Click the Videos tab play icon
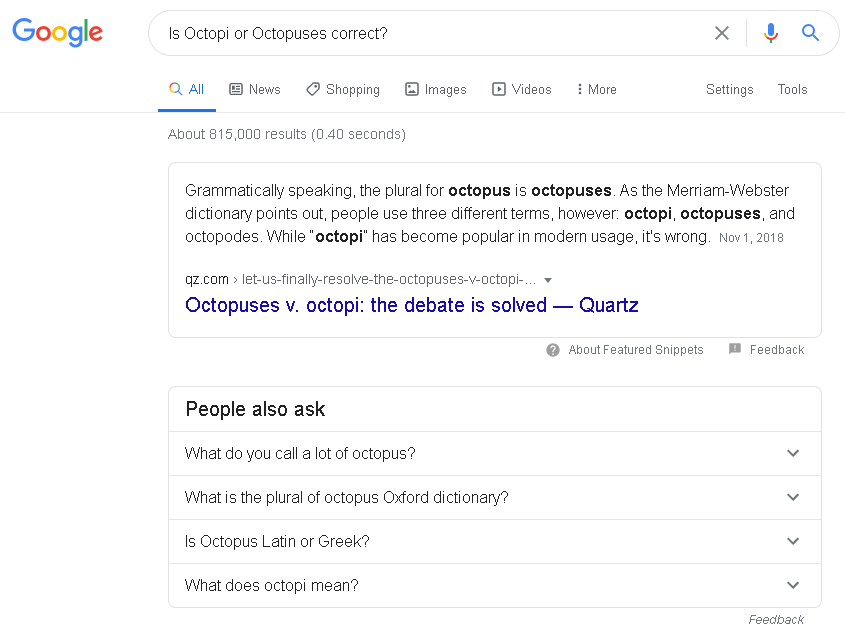The width and height of the screenshot is (845, 638). tap(497, 89)
